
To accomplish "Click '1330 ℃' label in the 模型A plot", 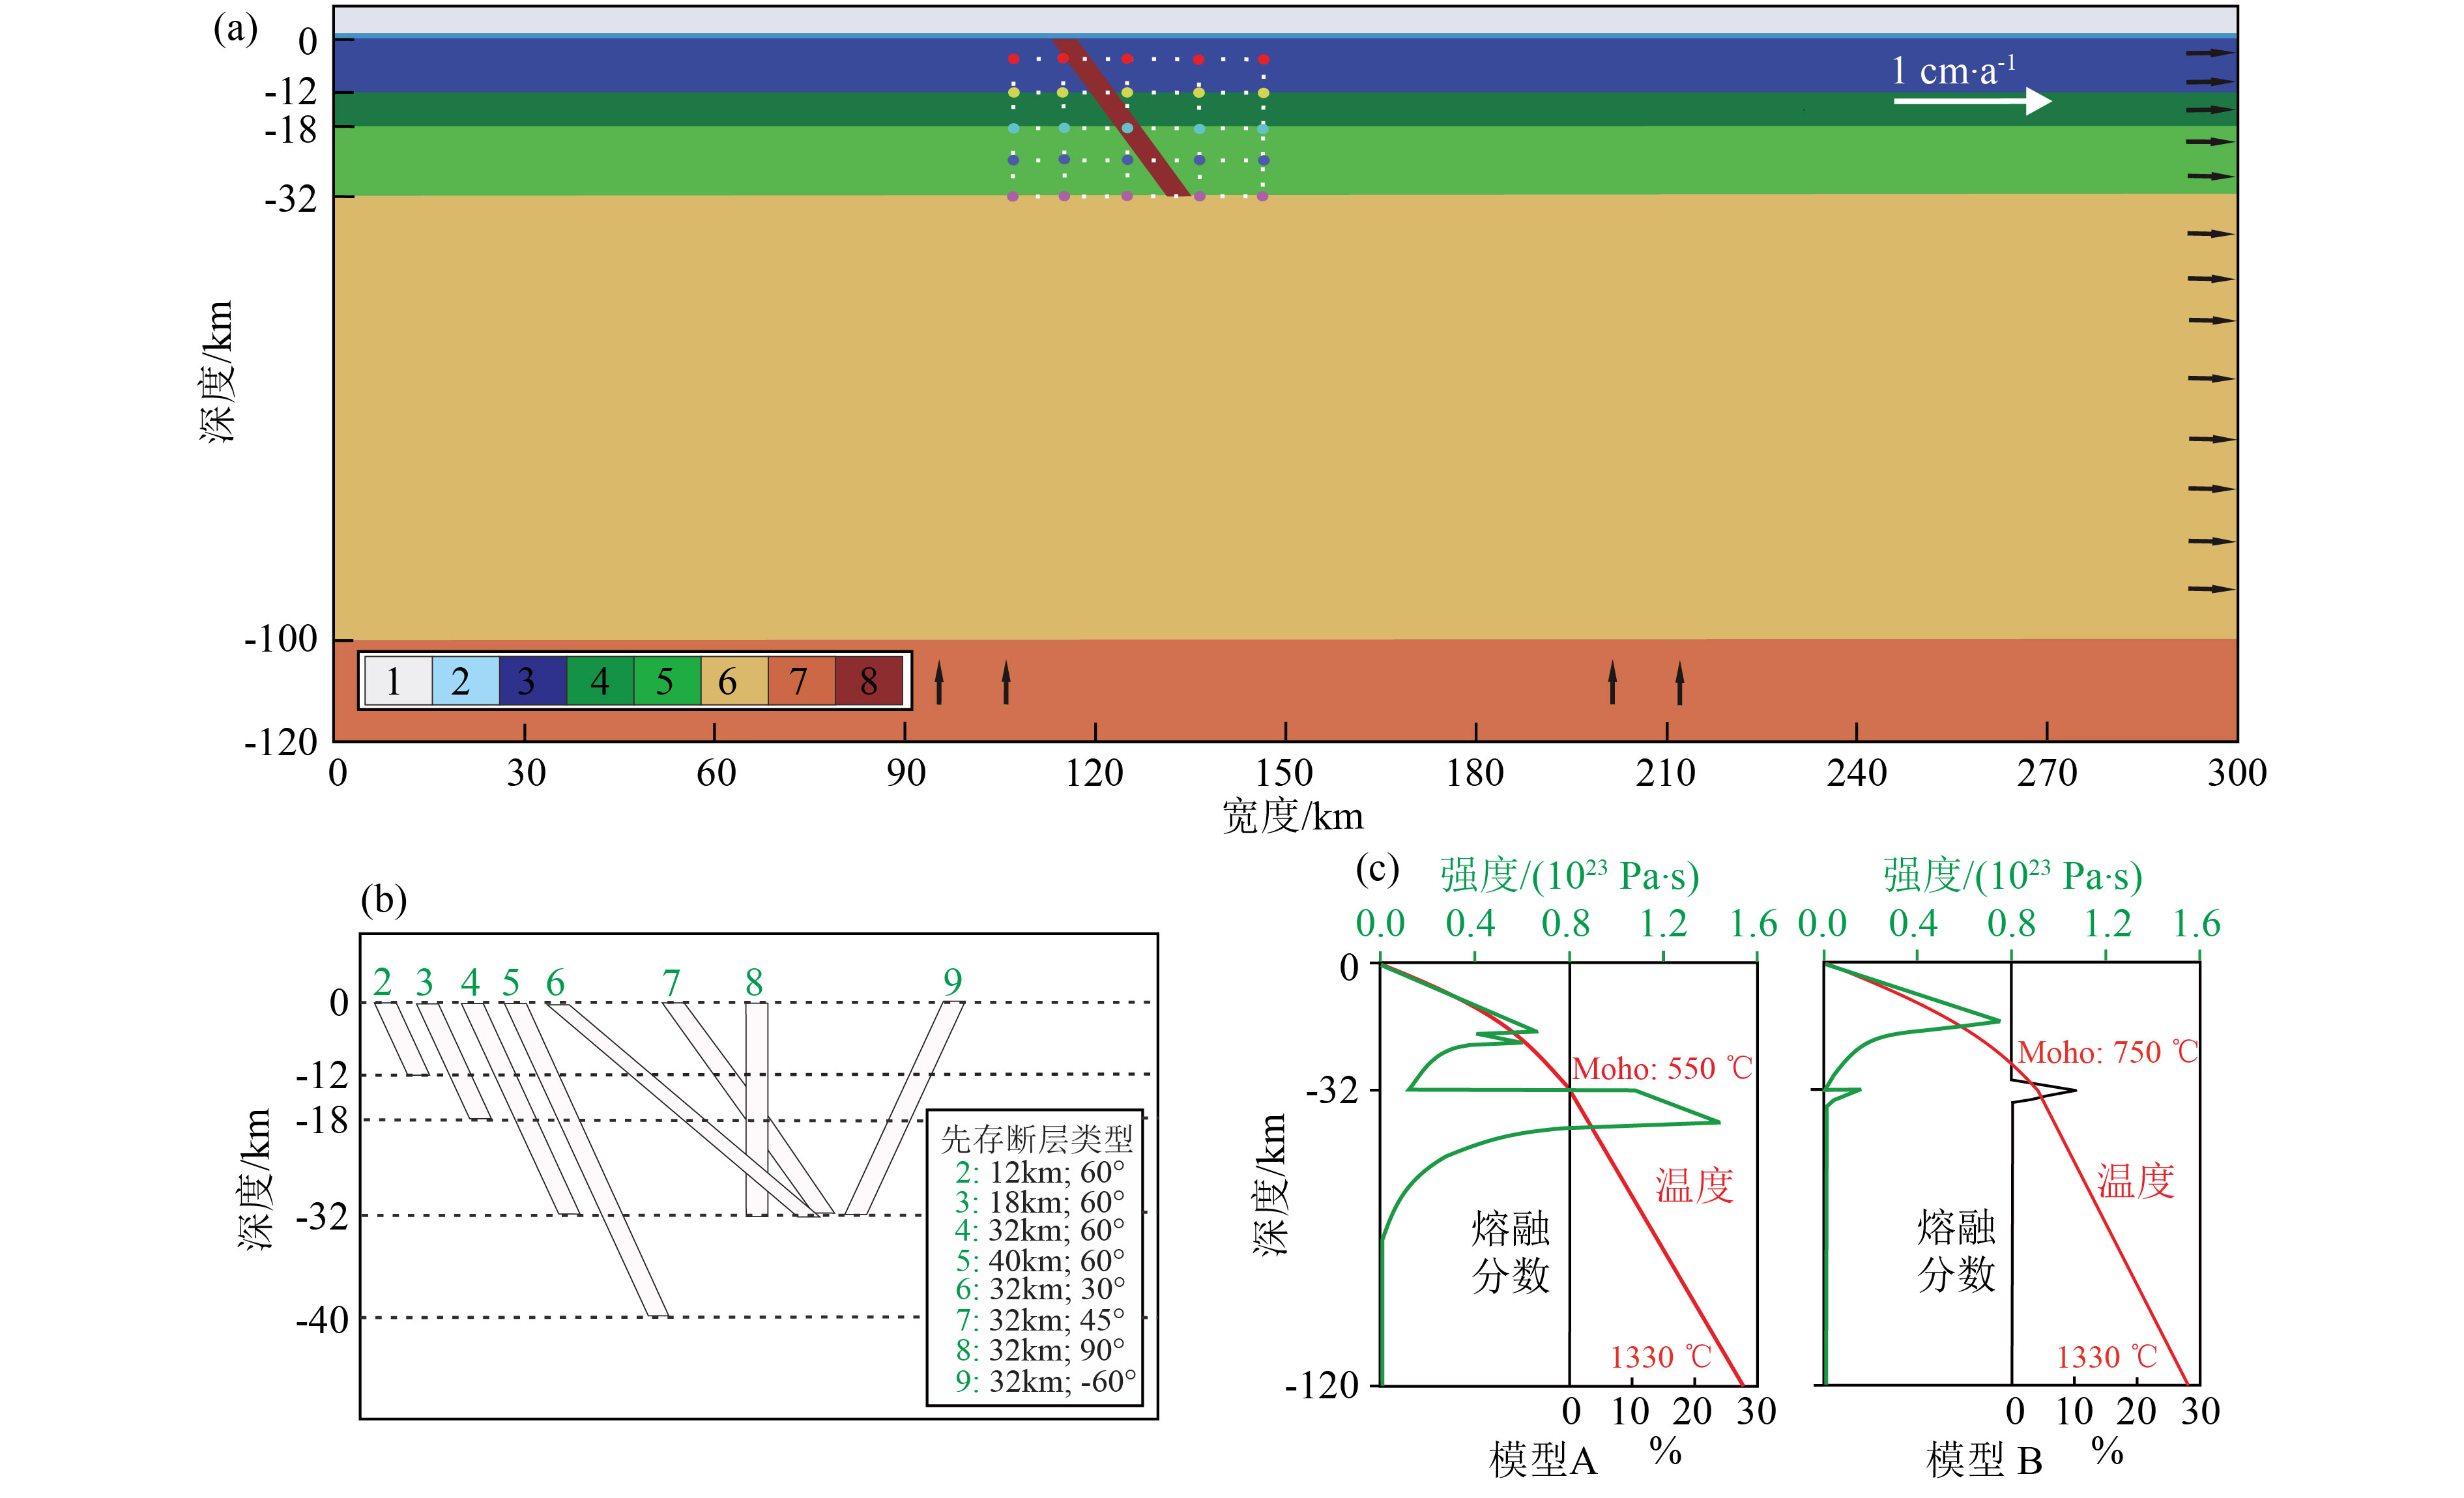I will pyautogui.click(x=1661, y=1357).
